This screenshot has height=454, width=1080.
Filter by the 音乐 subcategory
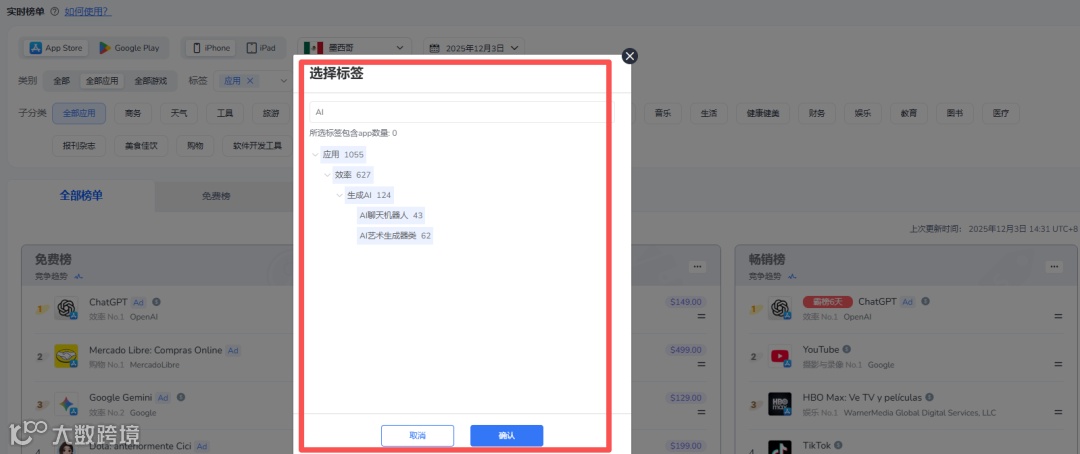click(663, 114)
